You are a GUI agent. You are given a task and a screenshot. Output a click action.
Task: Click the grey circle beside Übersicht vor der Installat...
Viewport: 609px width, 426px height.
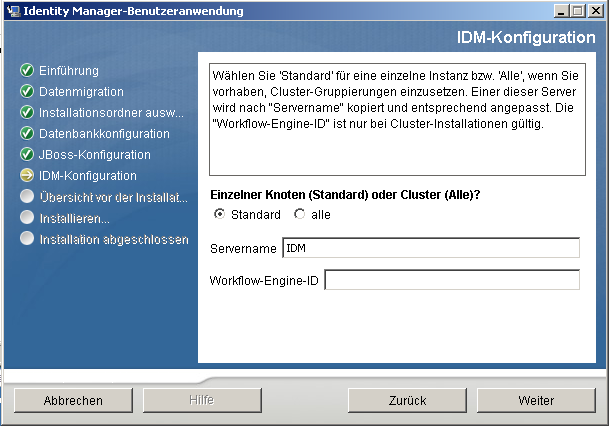tap(27, 196)
